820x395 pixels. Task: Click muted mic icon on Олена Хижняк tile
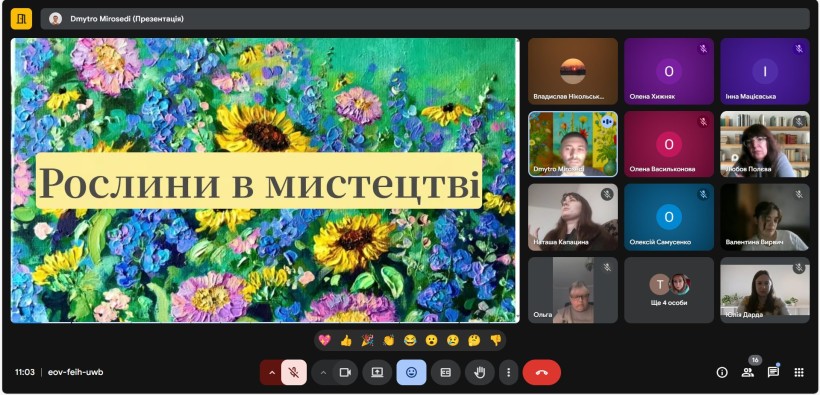[703, 49]
